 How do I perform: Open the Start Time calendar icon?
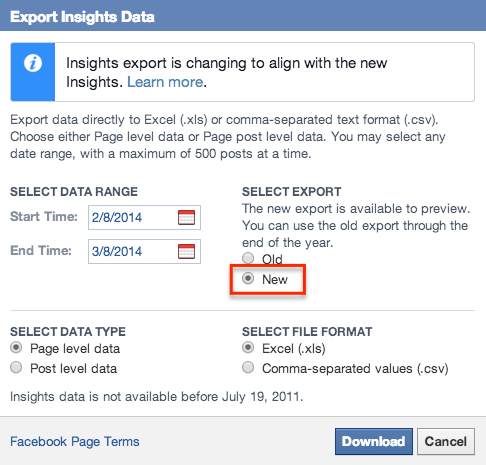[x=186, y=217]
